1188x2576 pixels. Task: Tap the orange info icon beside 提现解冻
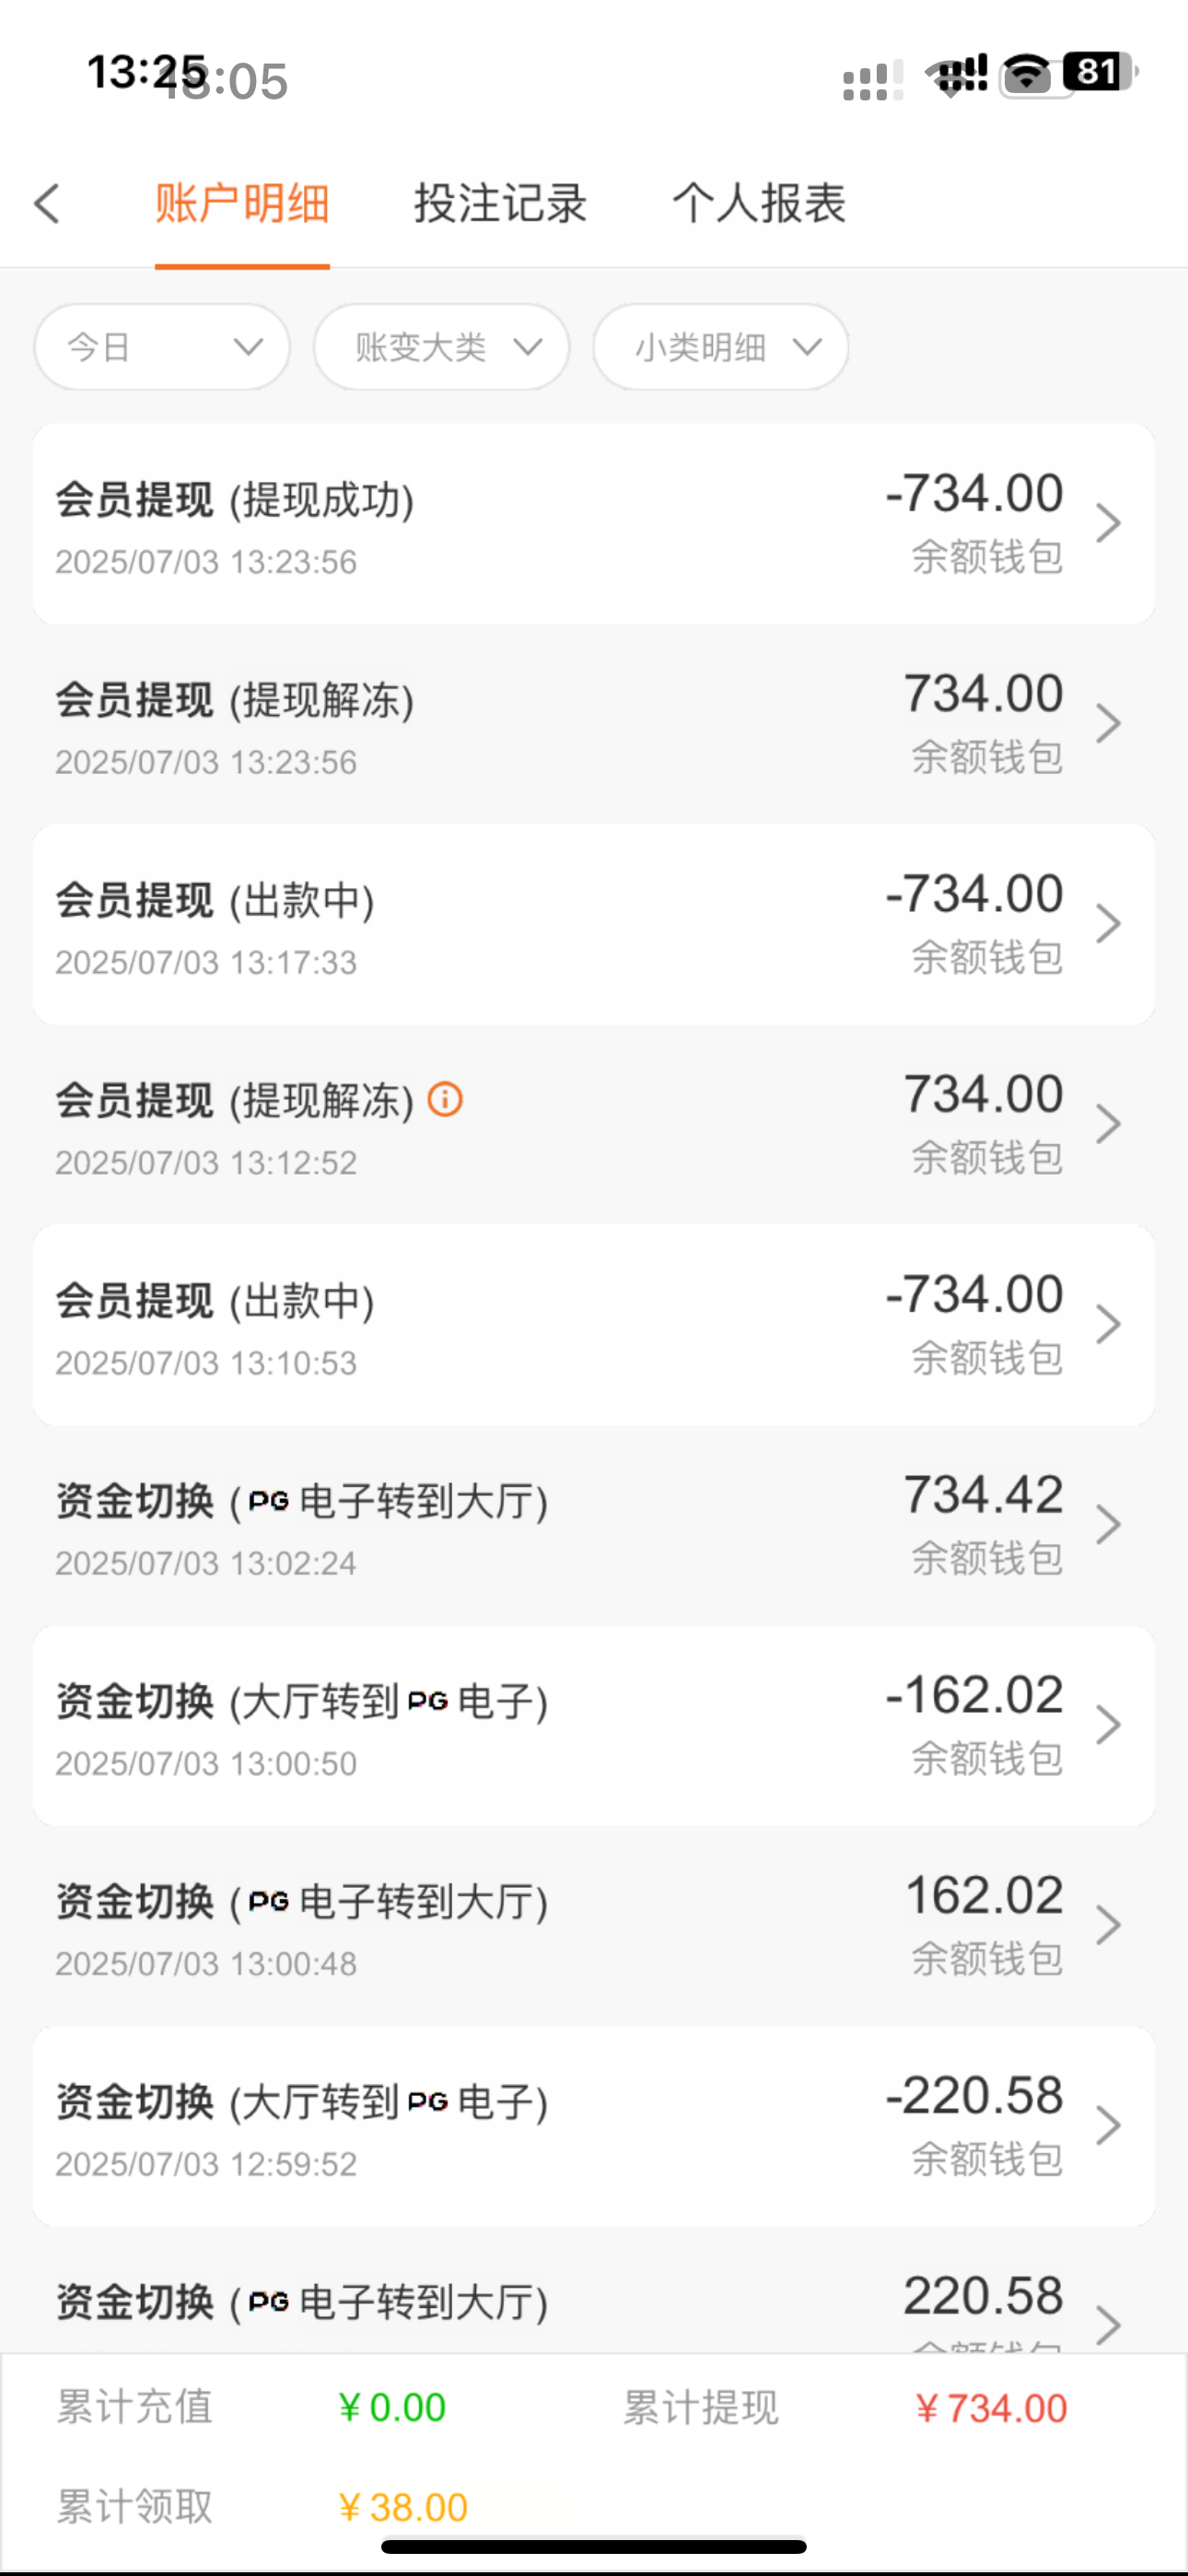[x=445, y=1100]
